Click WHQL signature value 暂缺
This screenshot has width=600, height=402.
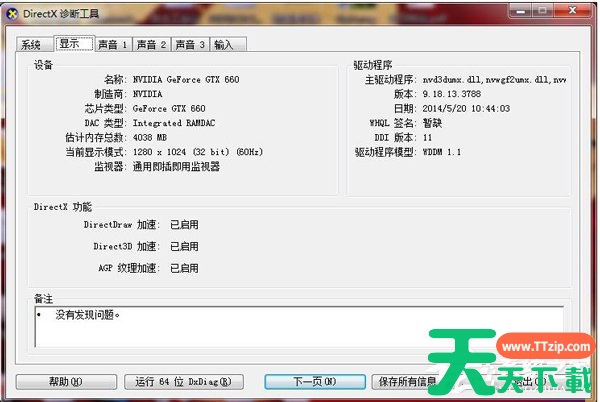[x=432, y=123]
